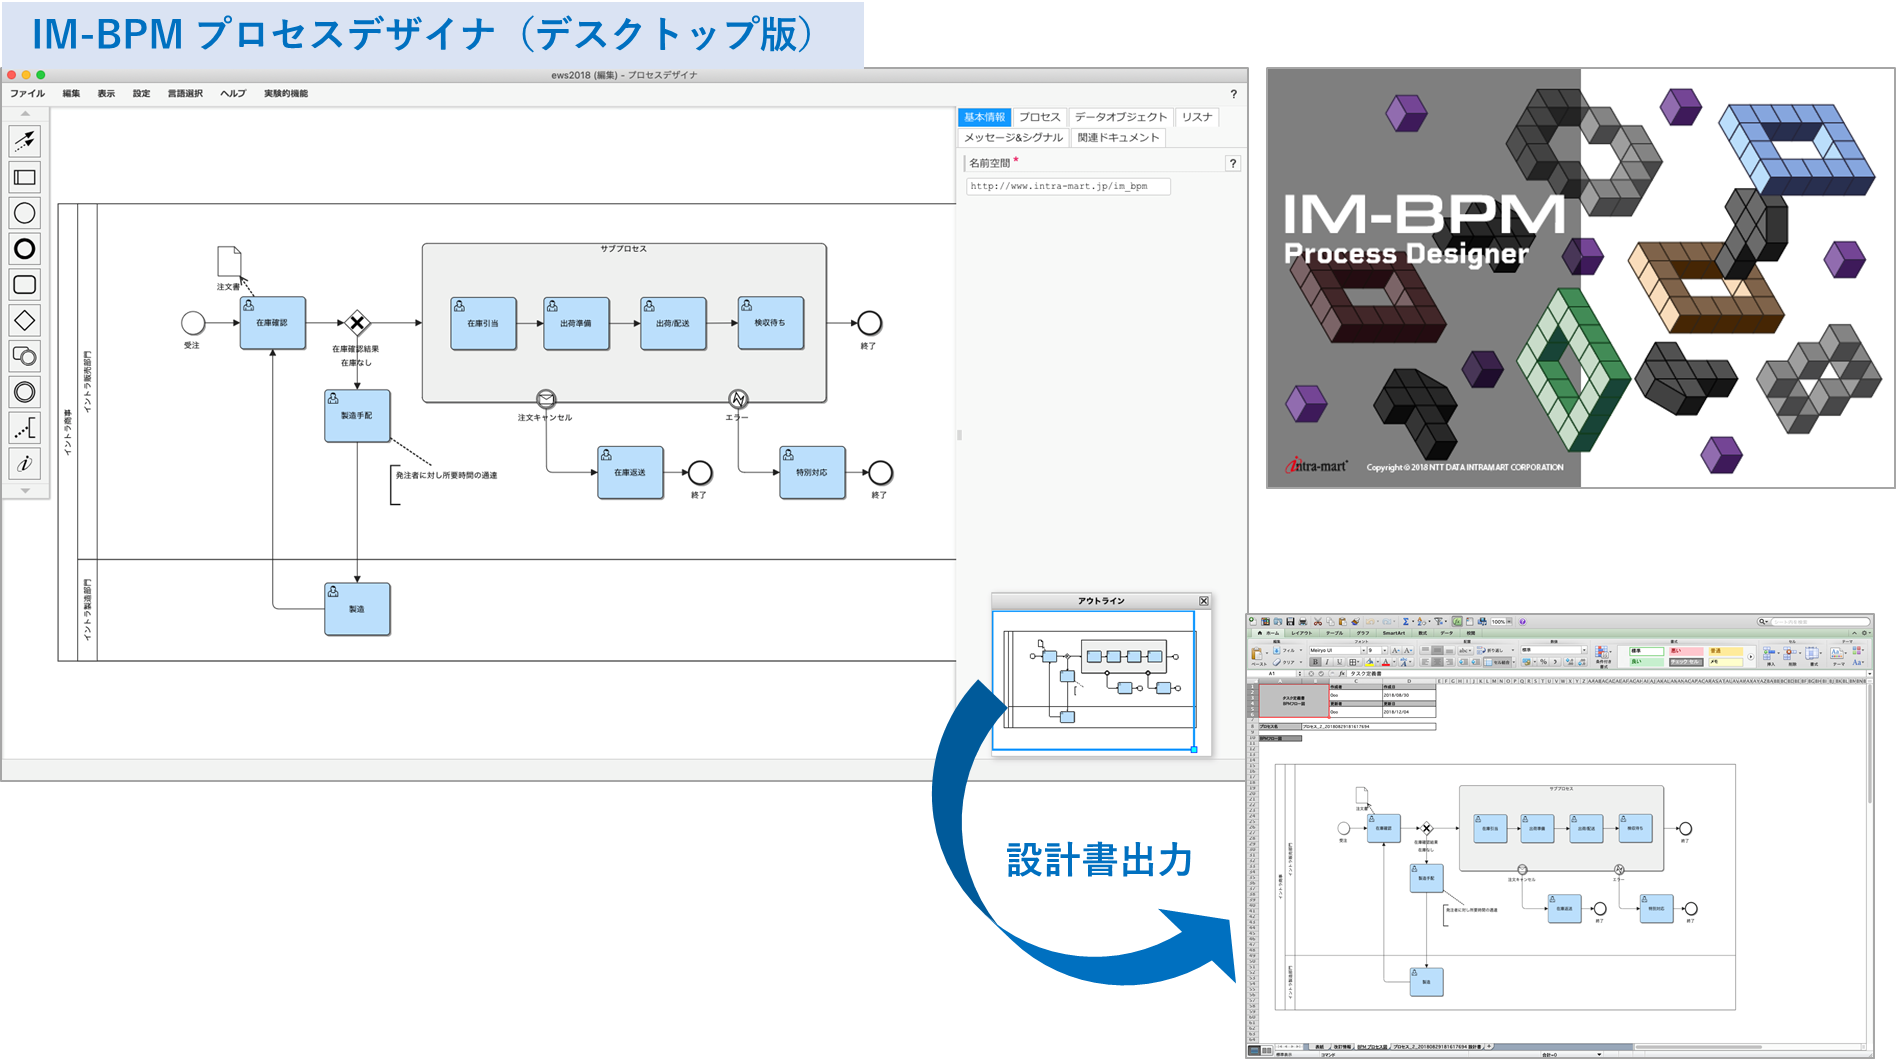Click the 注文キャンセル message boundary event

[546, 399]
